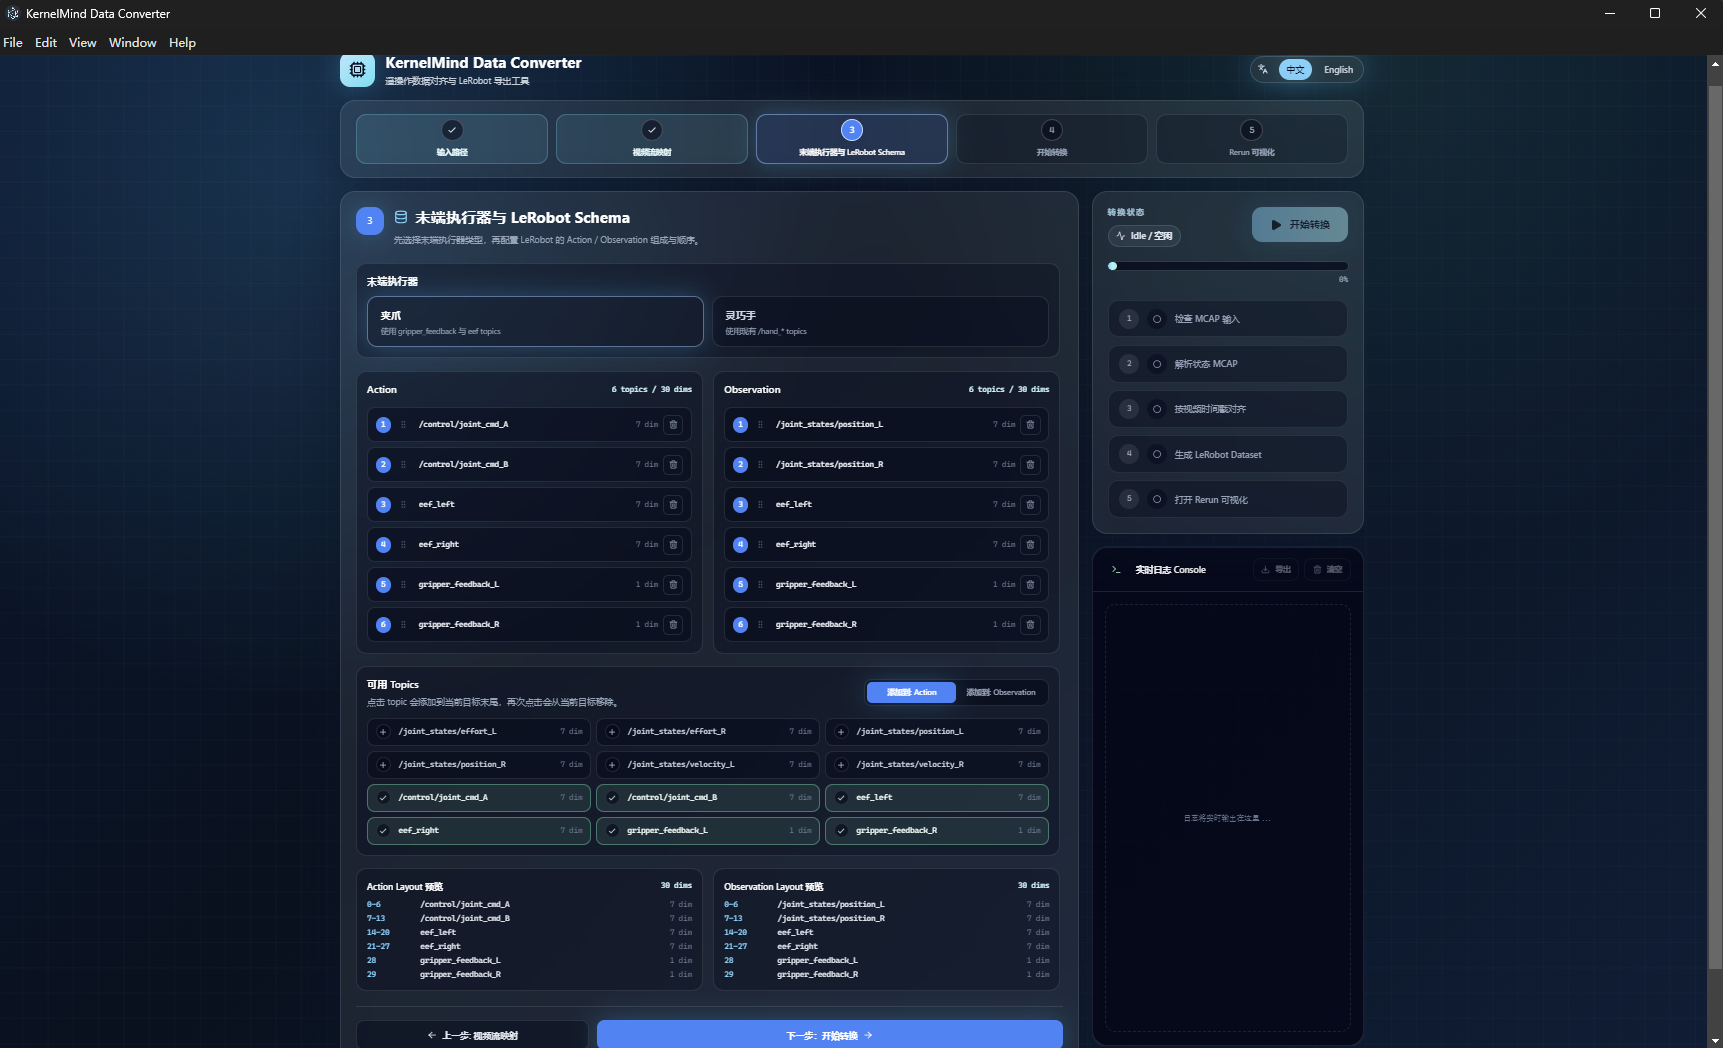Switch interface language to English
Image resolution: width=1723 pixels, height=1048 pixels.
(x=1338, y=70)
